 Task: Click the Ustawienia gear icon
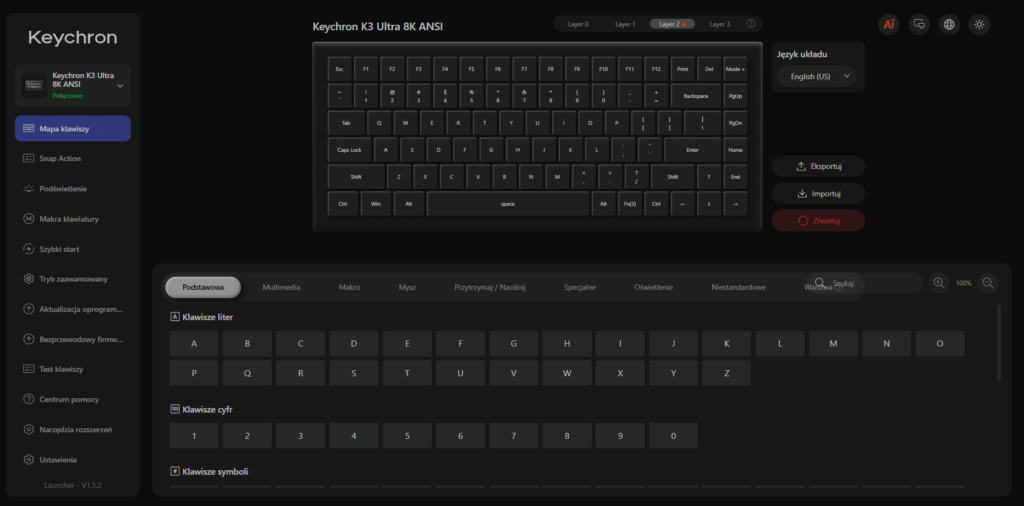coord(29,460)
